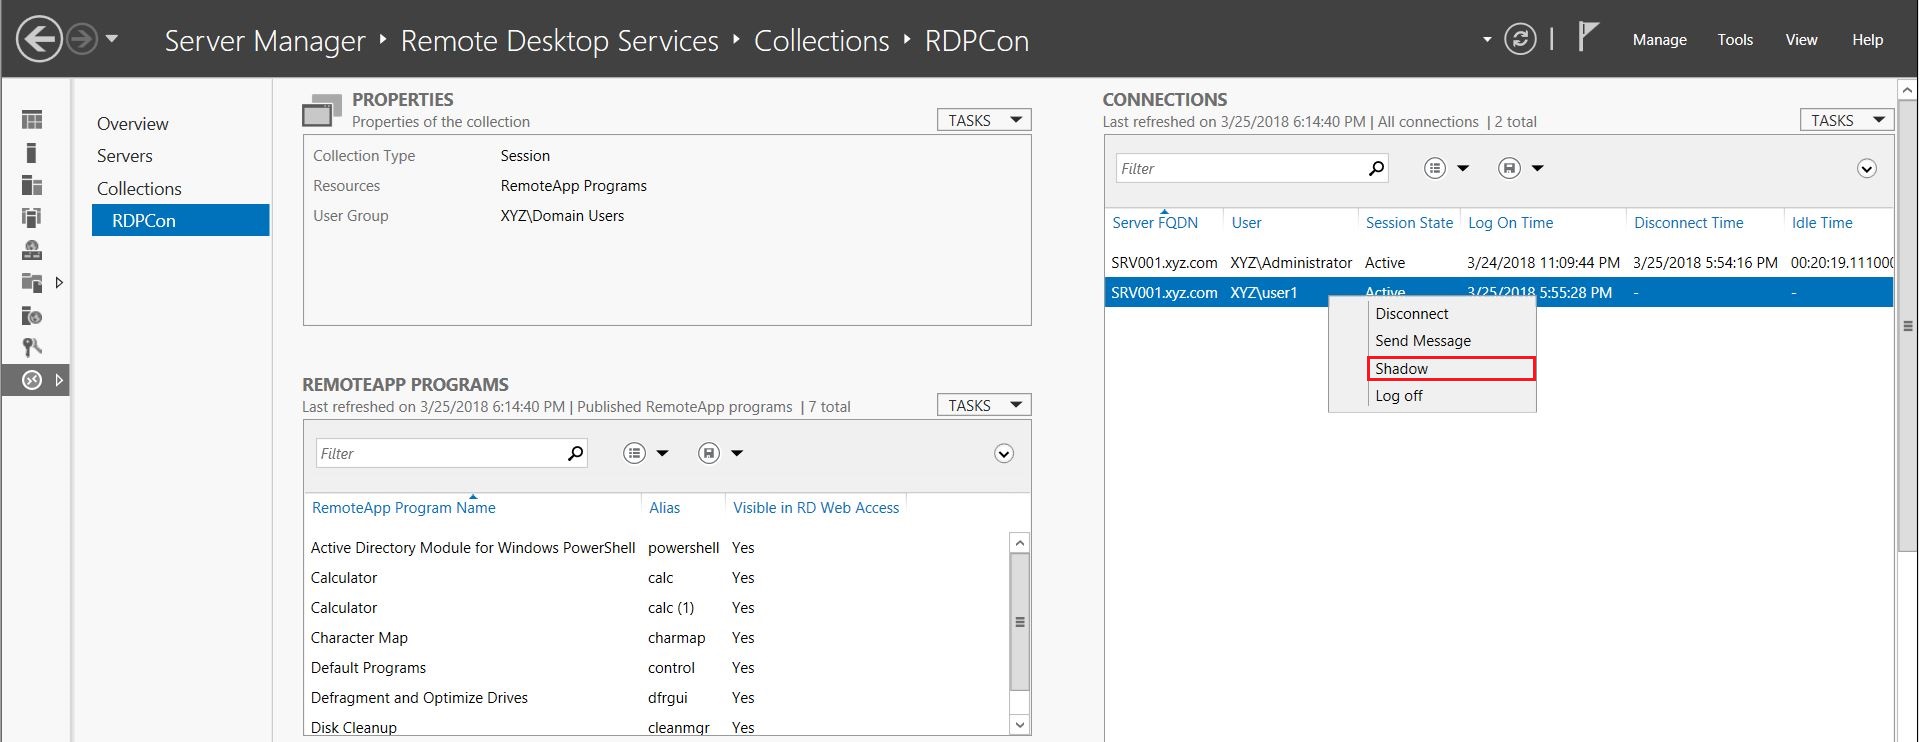1920x742 pixels.
Task: Expand Connections filter criteria chevron
Action: point(1866,168)
